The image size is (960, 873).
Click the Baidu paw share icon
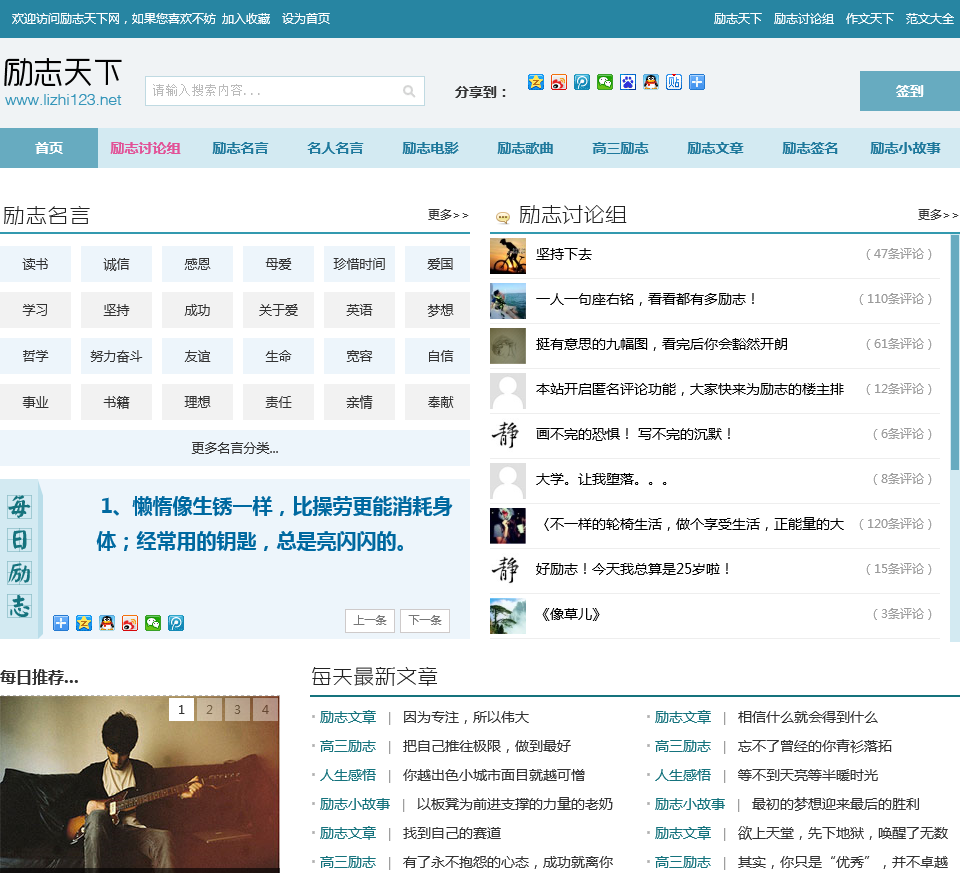coord(628,82)
